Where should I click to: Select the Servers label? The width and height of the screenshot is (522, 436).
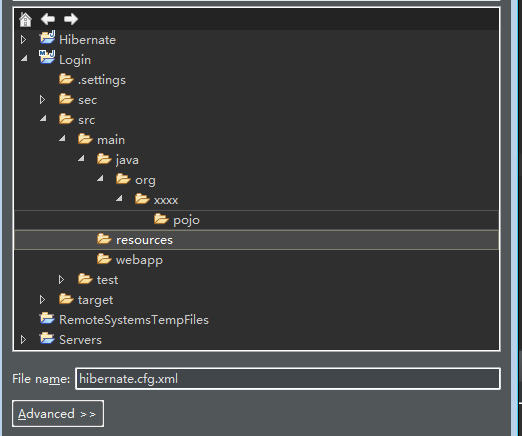tap(80, 340)
